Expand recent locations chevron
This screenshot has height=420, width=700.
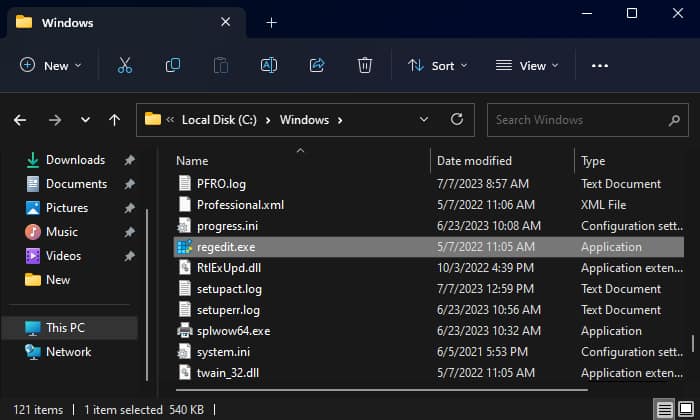click(x=85, y=120)
